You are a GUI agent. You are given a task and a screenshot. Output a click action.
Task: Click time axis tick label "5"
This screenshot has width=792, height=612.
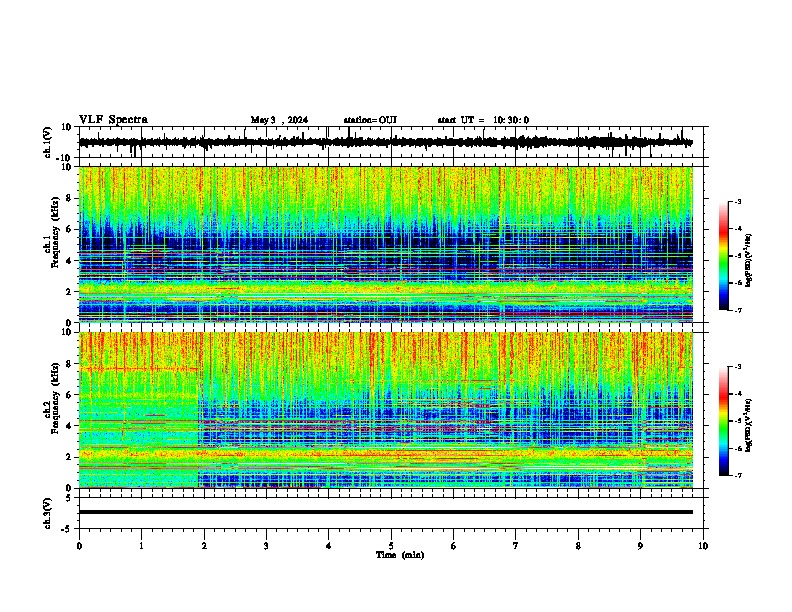pyautogui.click(x=391, y=546)
